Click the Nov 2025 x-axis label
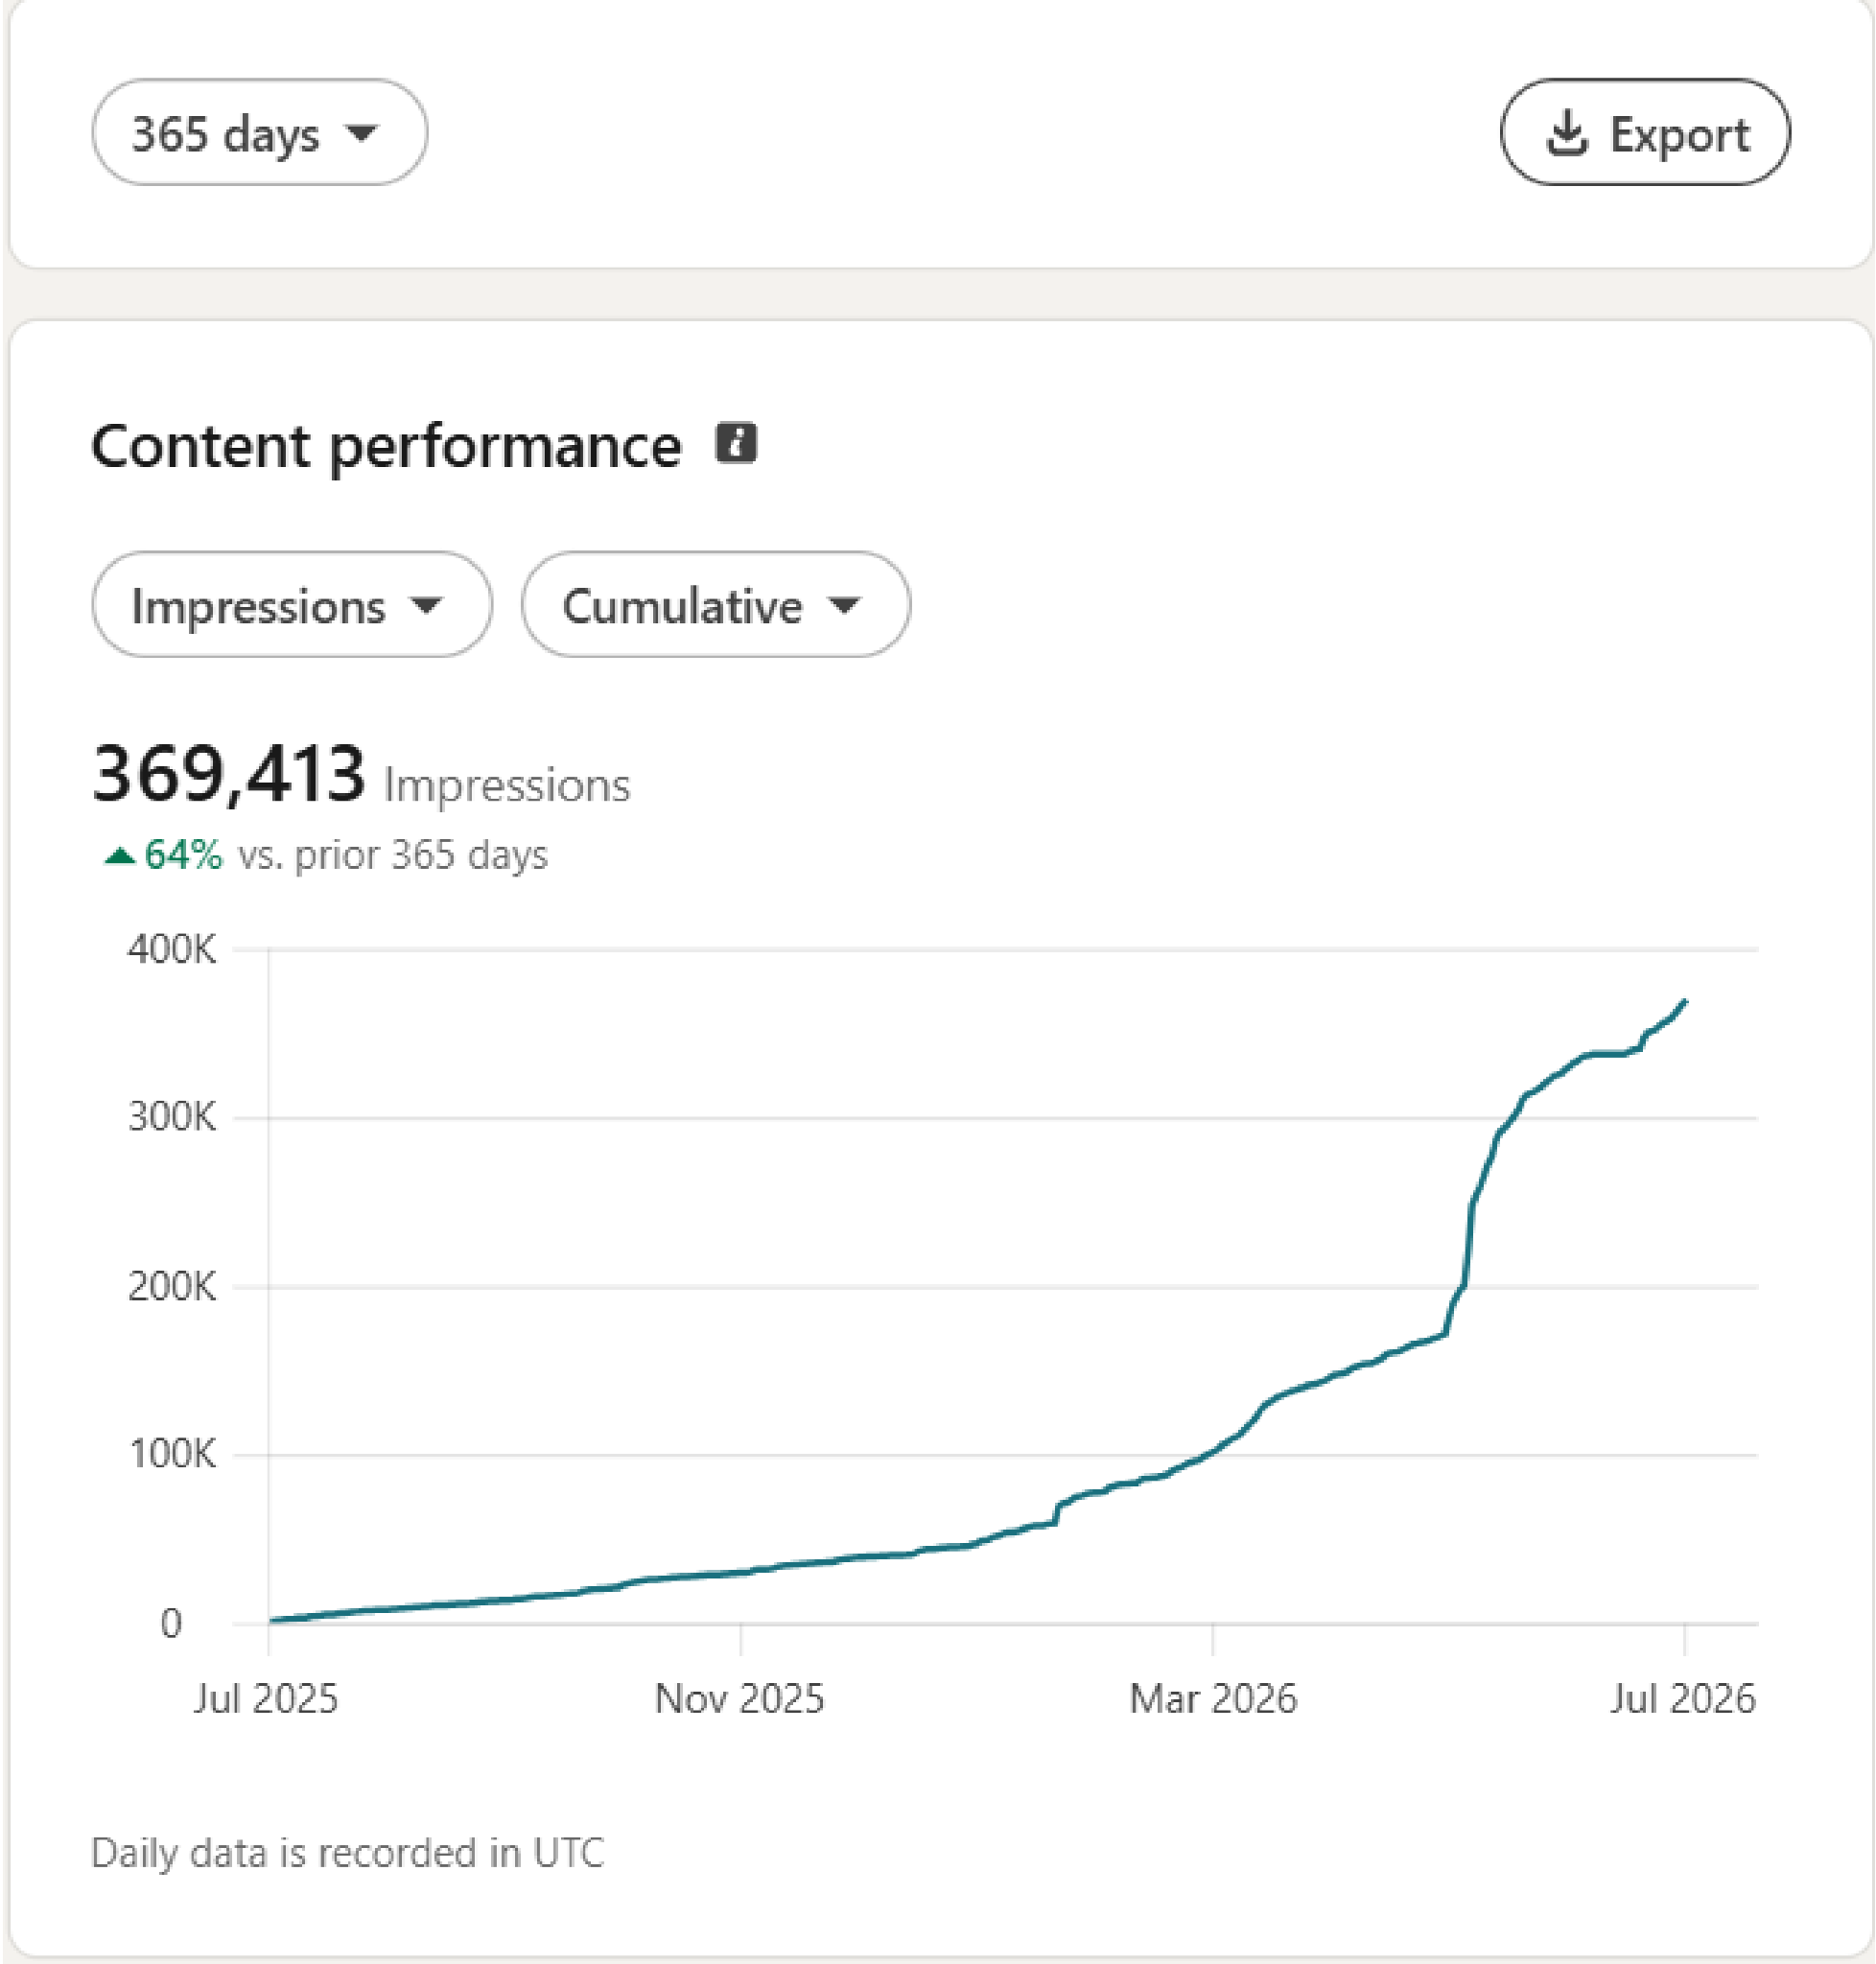Screen dimensions: 1876x1964 (739, 1699)
